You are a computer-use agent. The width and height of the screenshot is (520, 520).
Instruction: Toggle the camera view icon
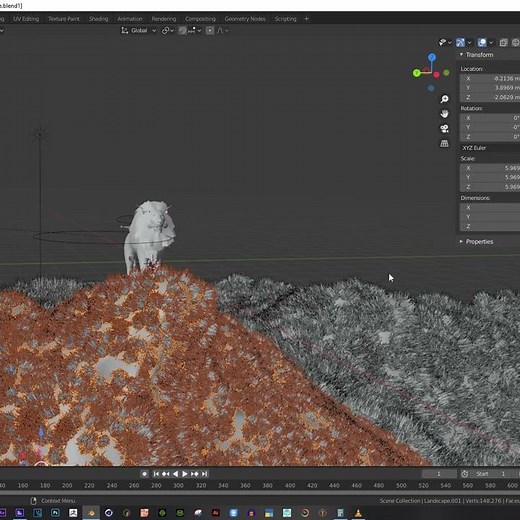444,128
